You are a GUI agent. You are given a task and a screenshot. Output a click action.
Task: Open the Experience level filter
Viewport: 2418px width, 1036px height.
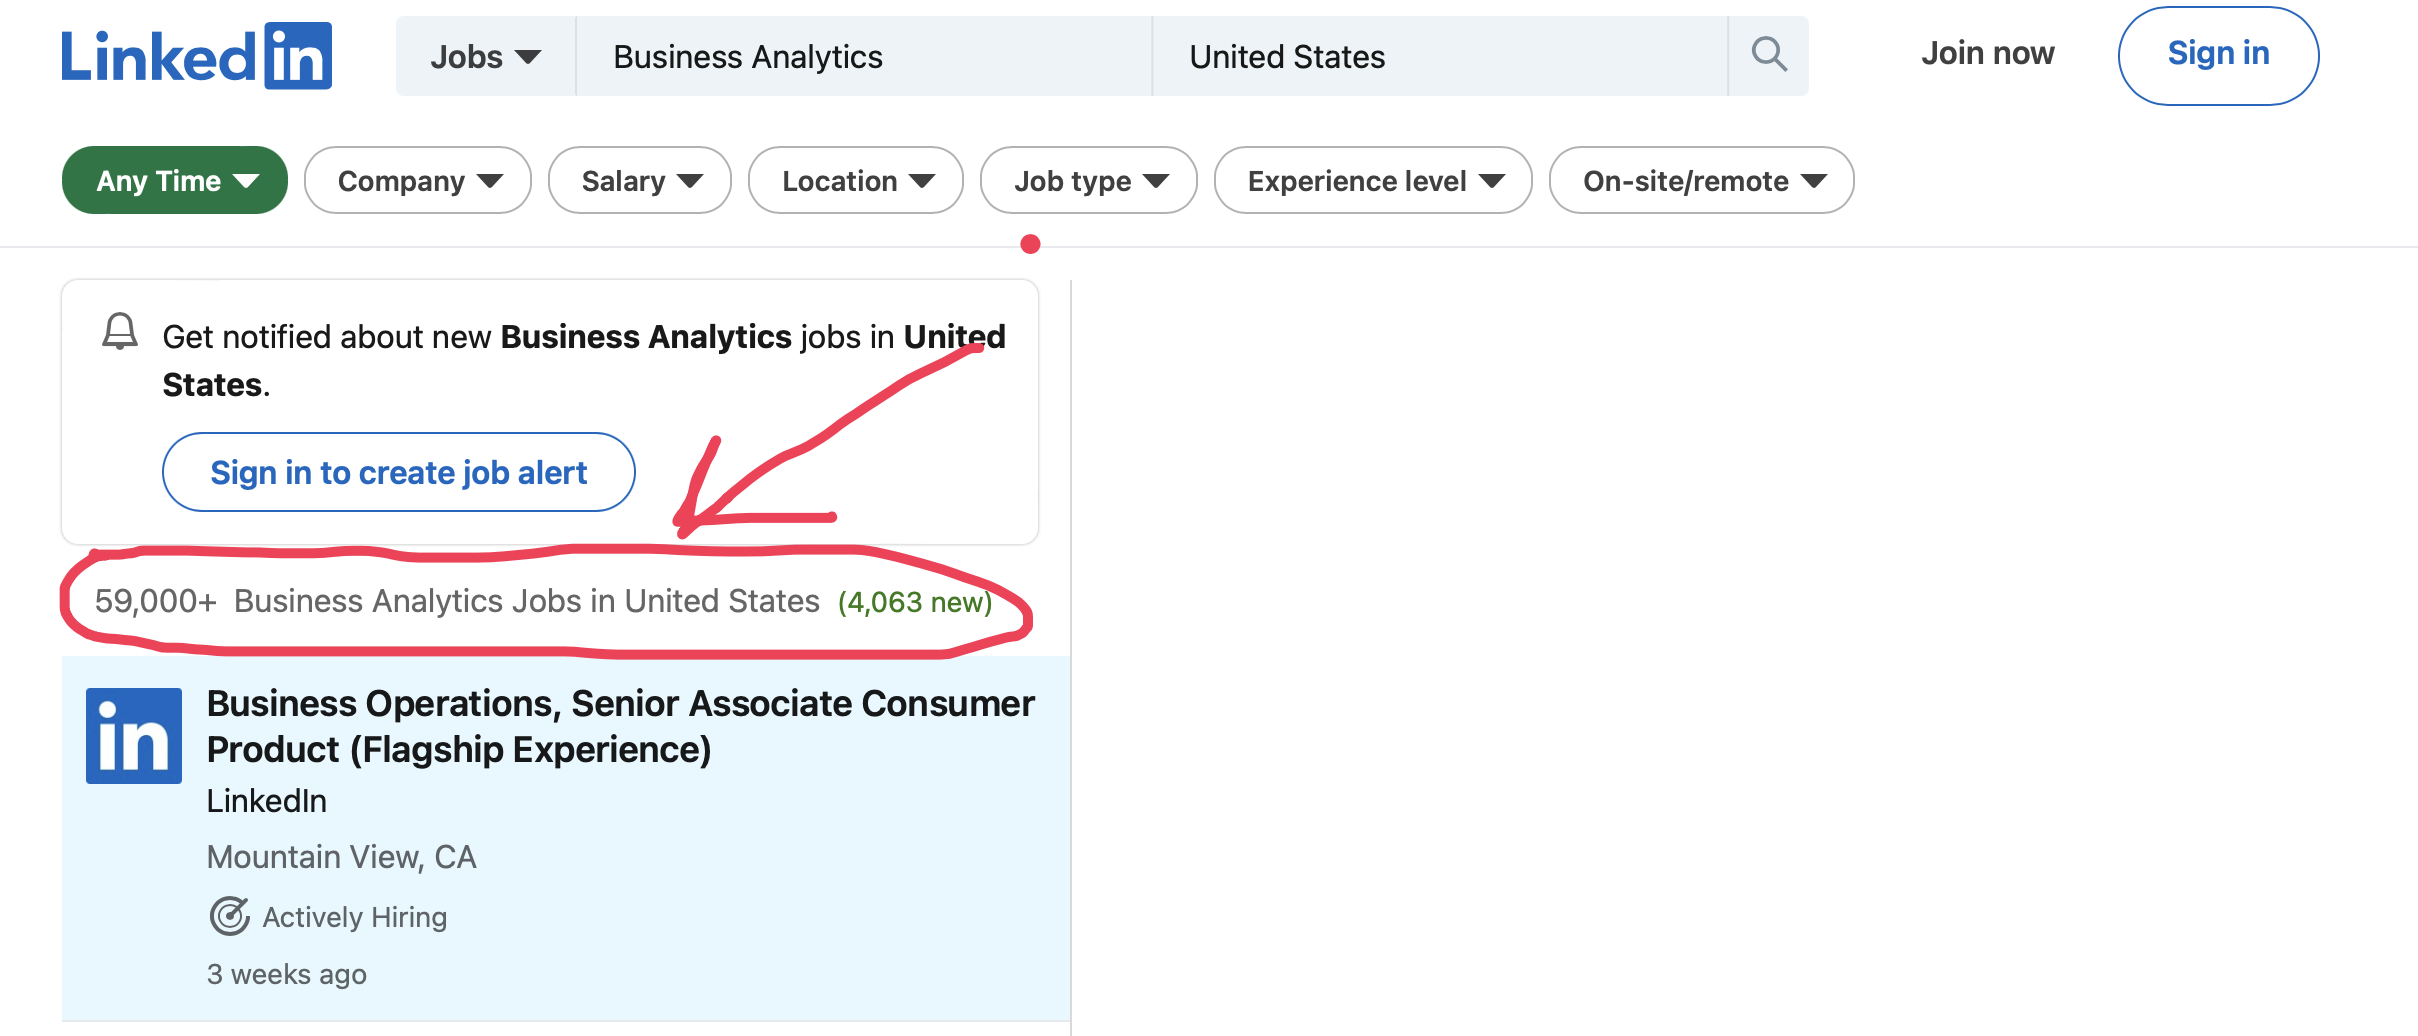(1373, 181)
